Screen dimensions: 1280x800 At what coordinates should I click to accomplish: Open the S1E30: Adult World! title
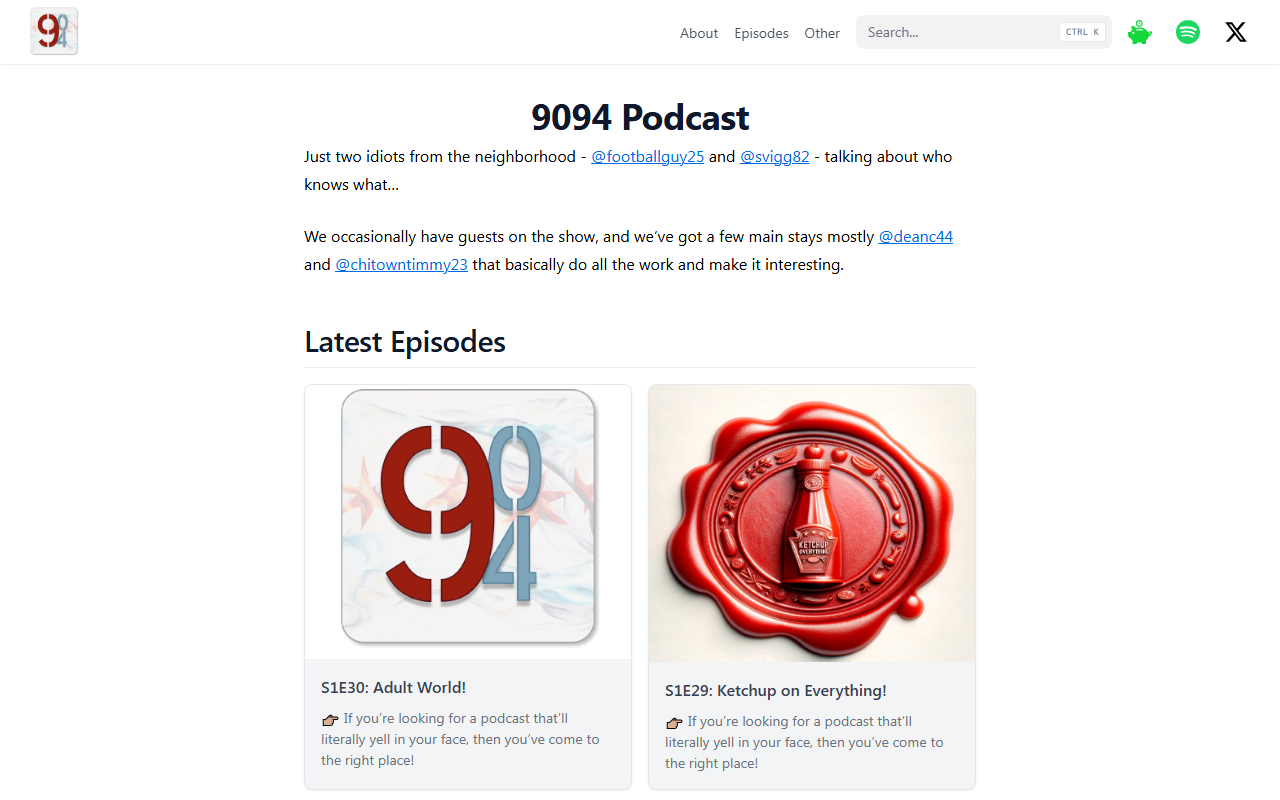[x=393, y=688]
